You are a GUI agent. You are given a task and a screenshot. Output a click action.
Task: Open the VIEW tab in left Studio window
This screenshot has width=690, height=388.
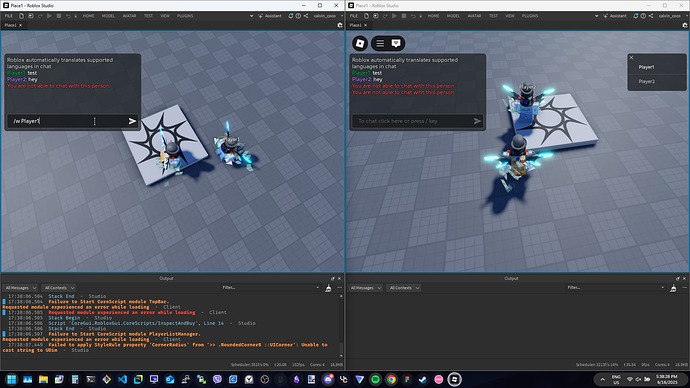165,16
